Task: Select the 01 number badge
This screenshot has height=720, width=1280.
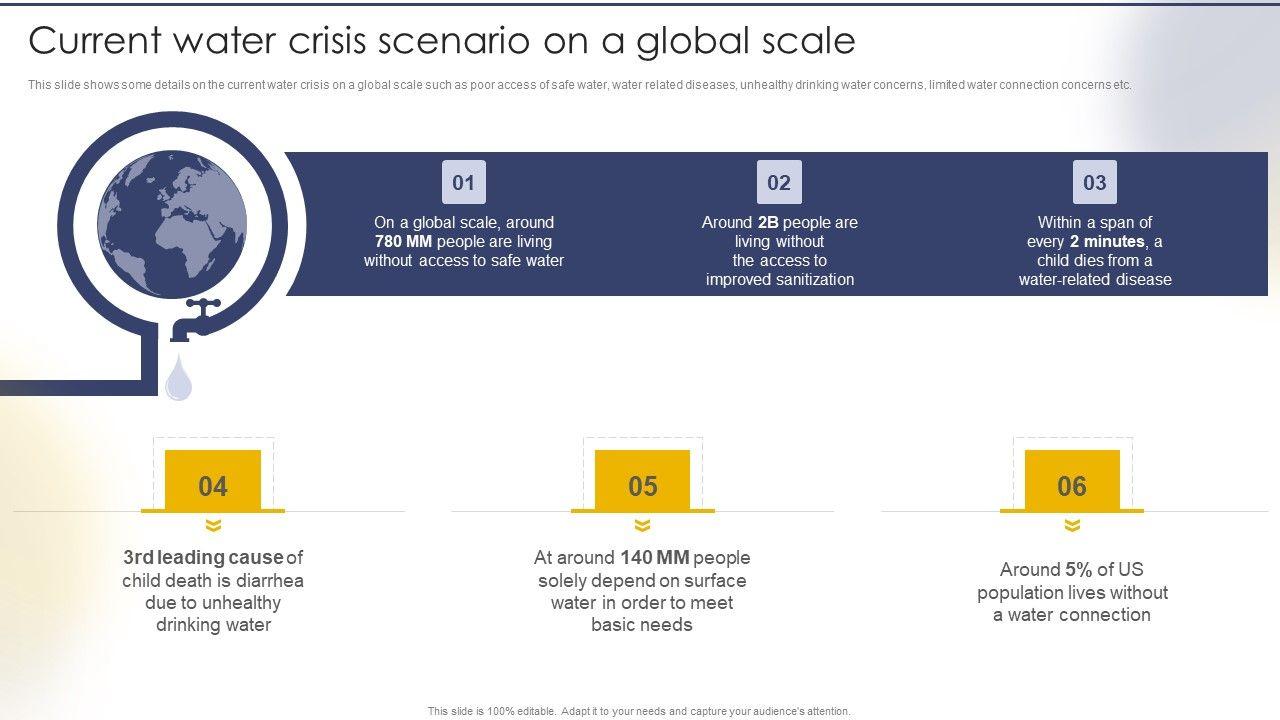Action: tap(463, 182)
